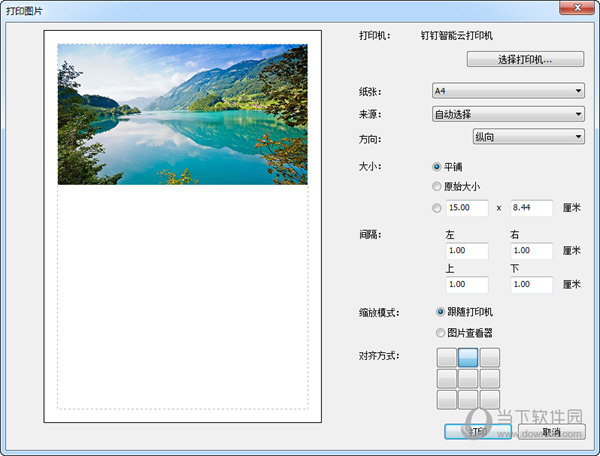Click the width field showing 15.00
This screenshot has width=600, height=456.
click(x=467, y=208)
